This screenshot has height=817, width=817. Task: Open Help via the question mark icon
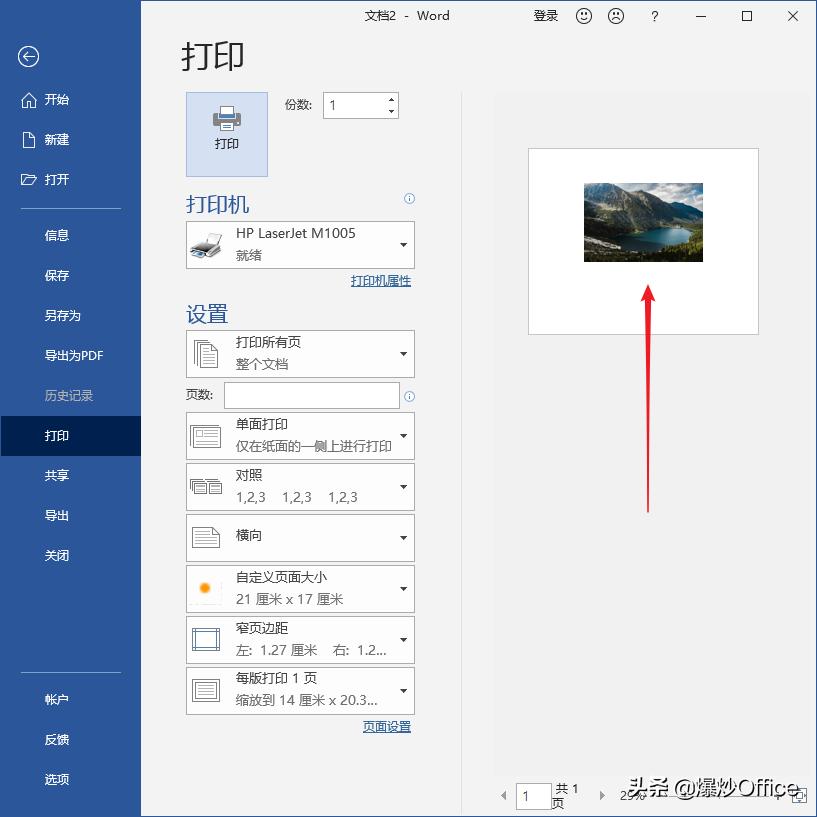coord(654,16)
